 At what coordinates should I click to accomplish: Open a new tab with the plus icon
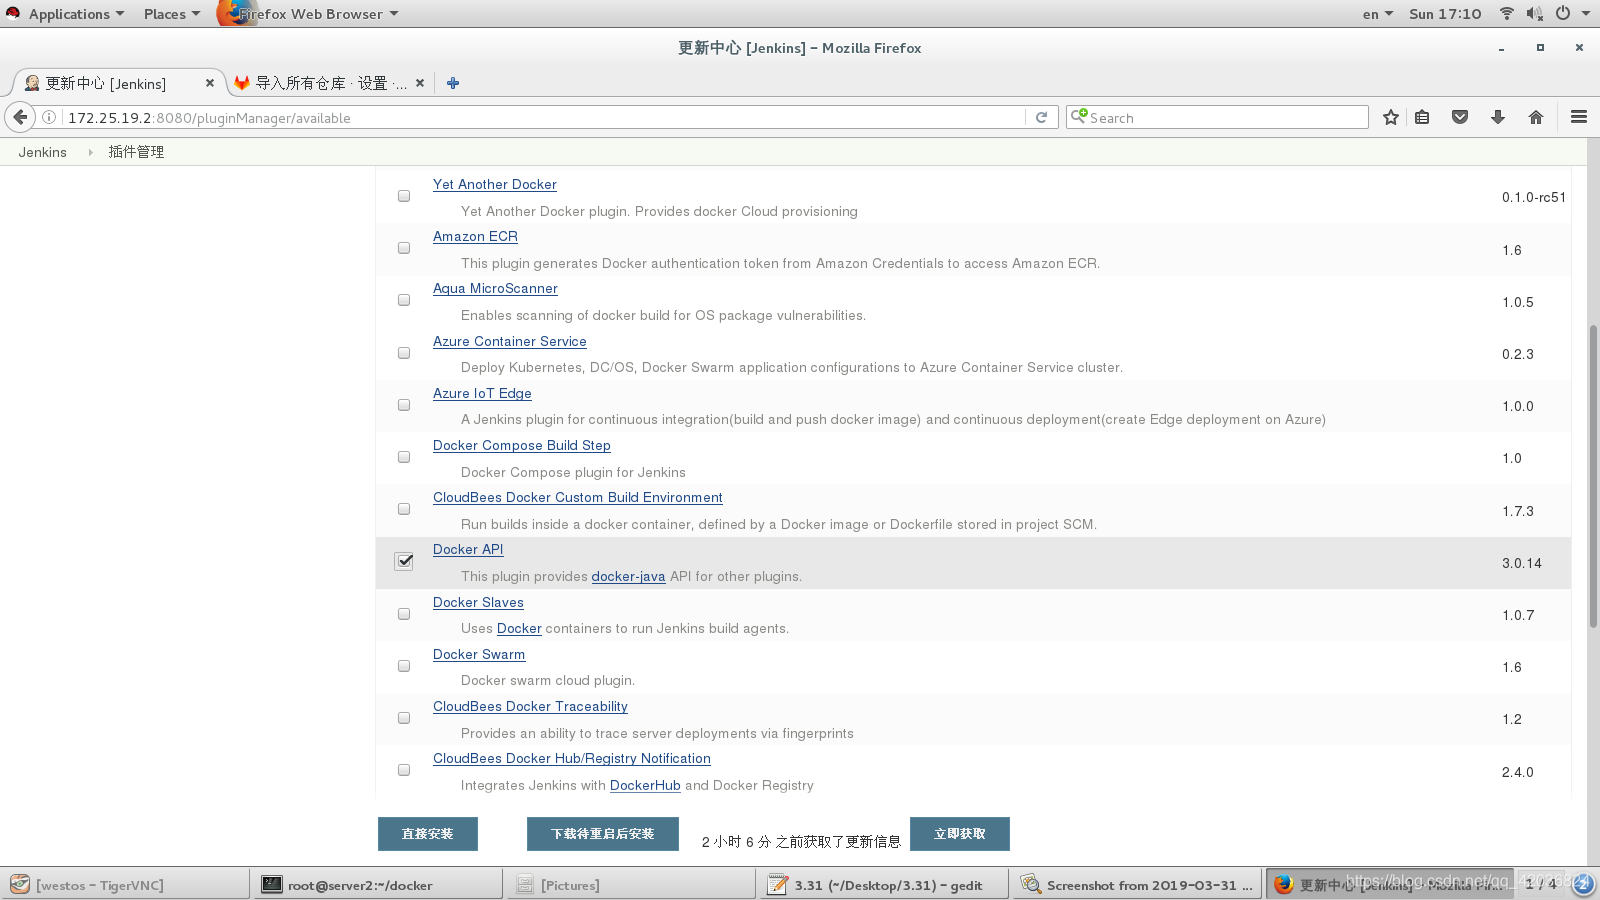click(453, 83)
